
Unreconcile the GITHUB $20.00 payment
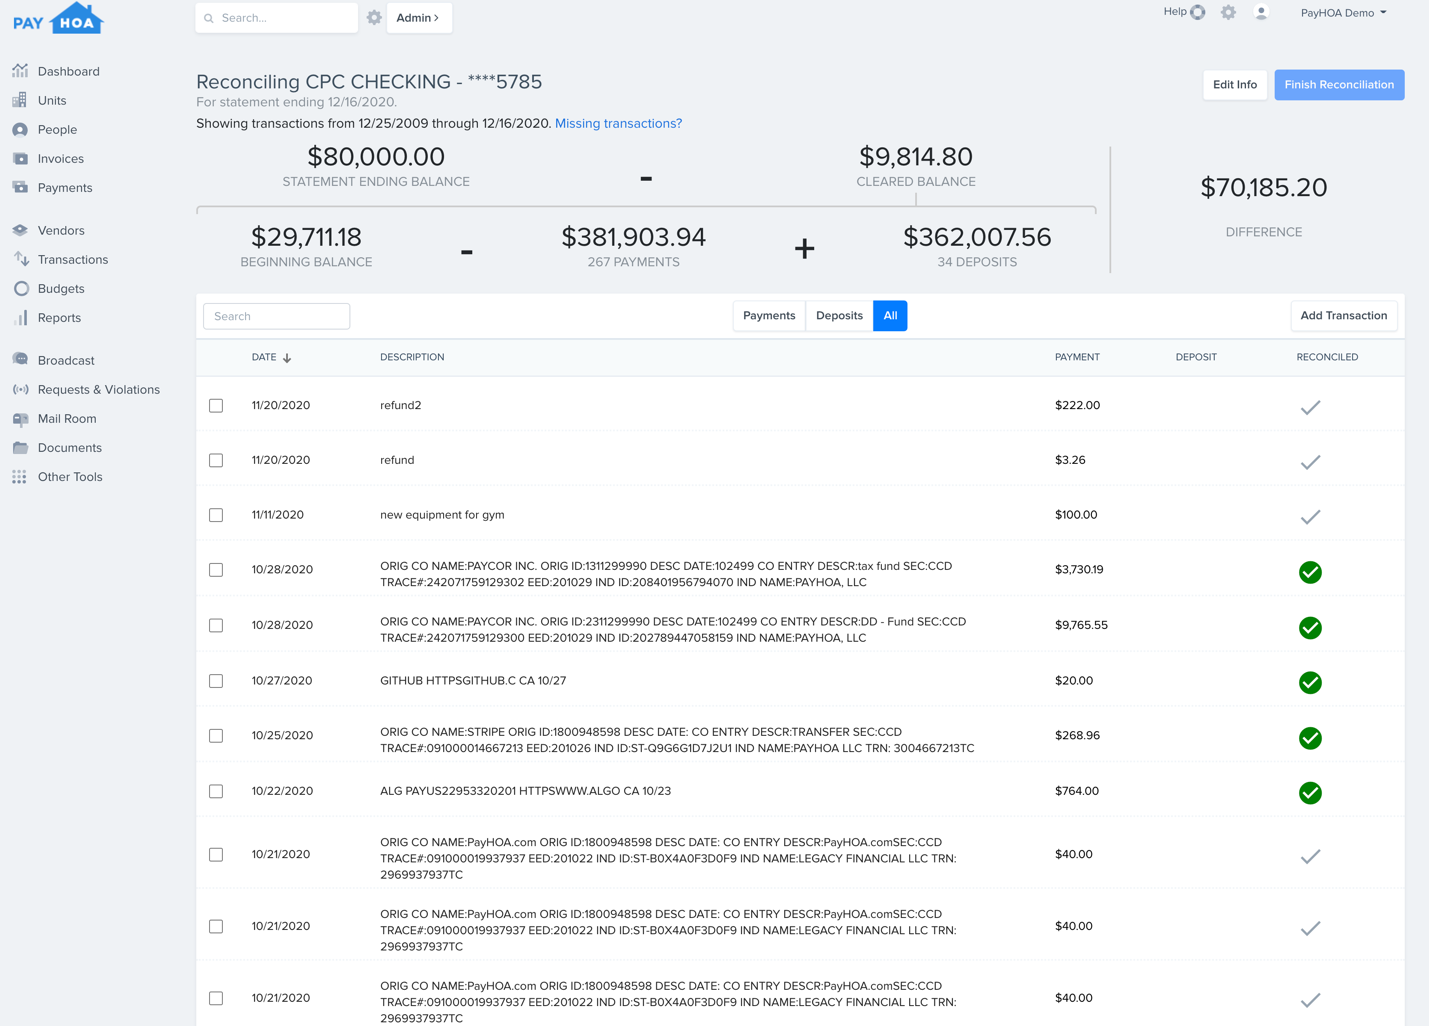tap(1310, 683)
